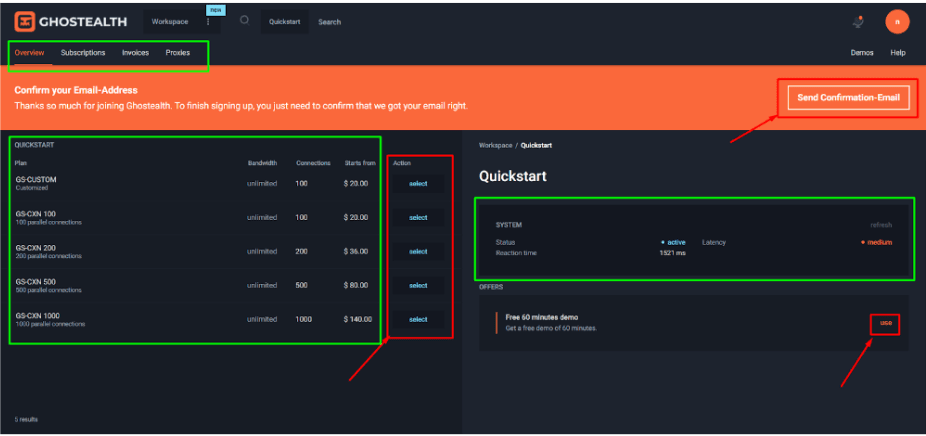Viewport: 926px width, 436px height.
Task: Switch to the Quickstart header tab
Action: tap(285, 22)
